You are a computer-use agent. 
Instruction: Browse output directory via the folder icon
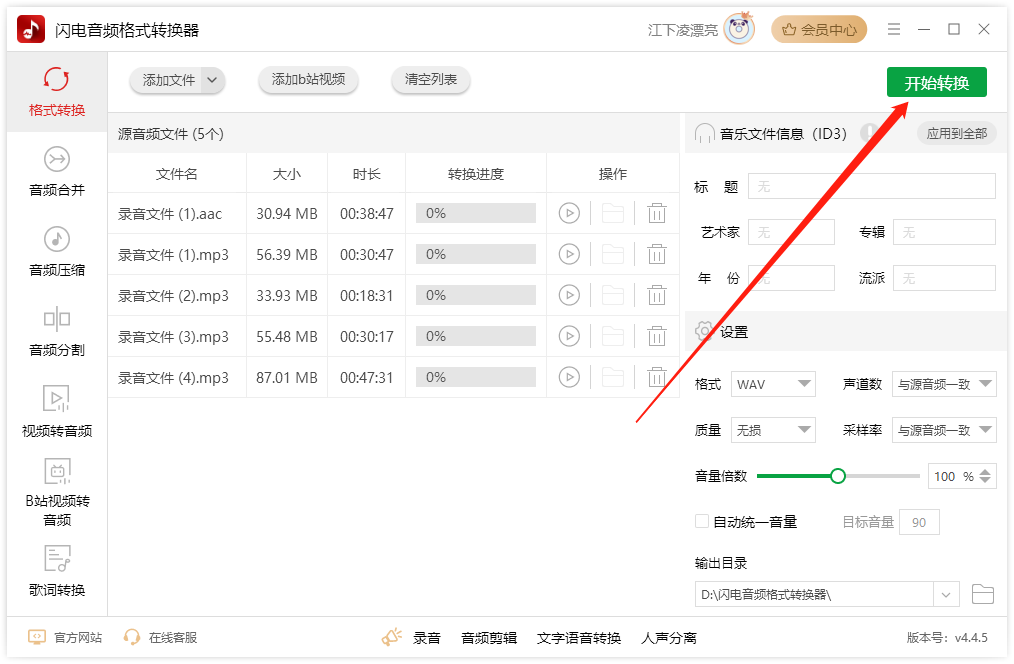pyautogui.click(x=982, y=593)
